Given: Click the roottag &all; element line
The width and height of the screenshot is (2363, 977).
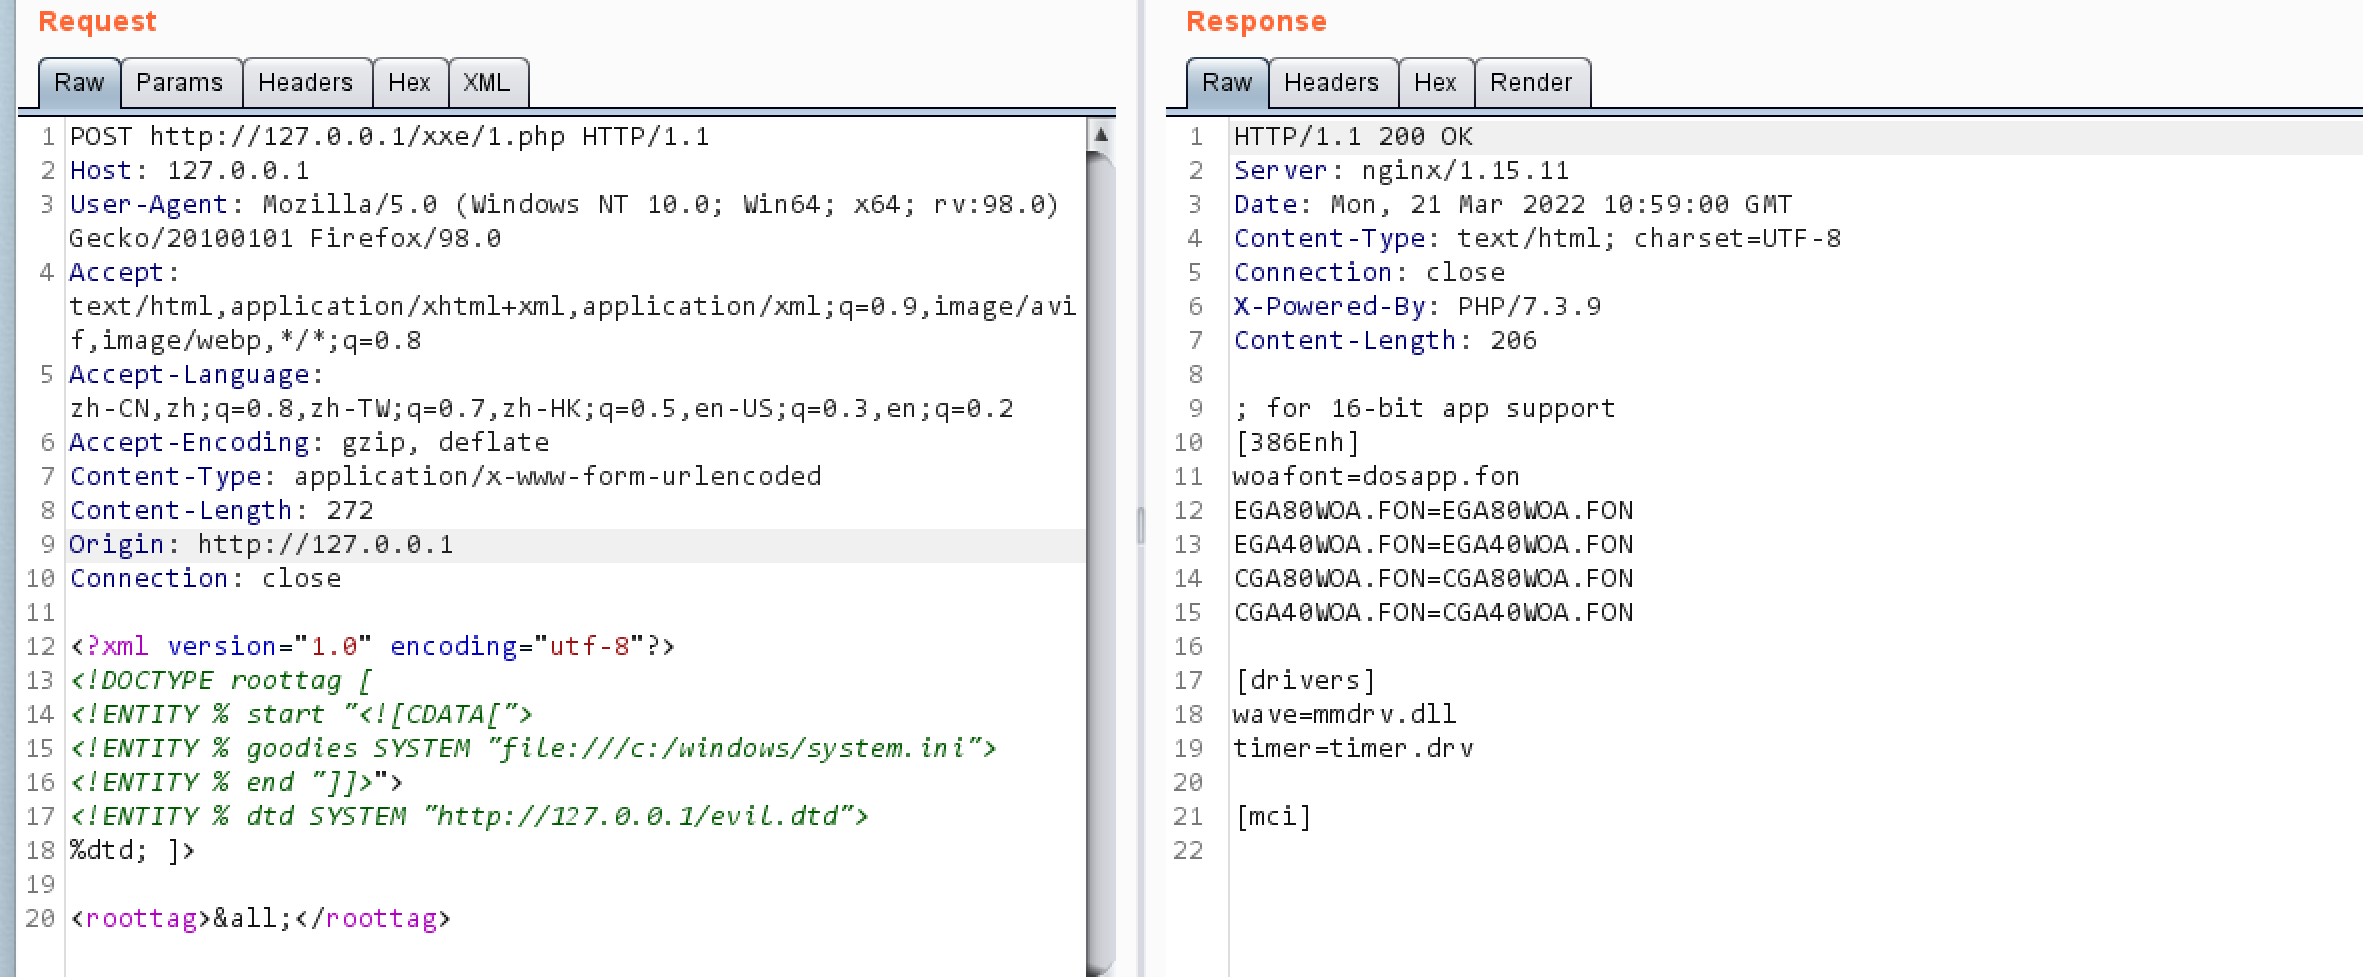Looking at the screenshot, I should pyautogui.click(x=260, y=919).
